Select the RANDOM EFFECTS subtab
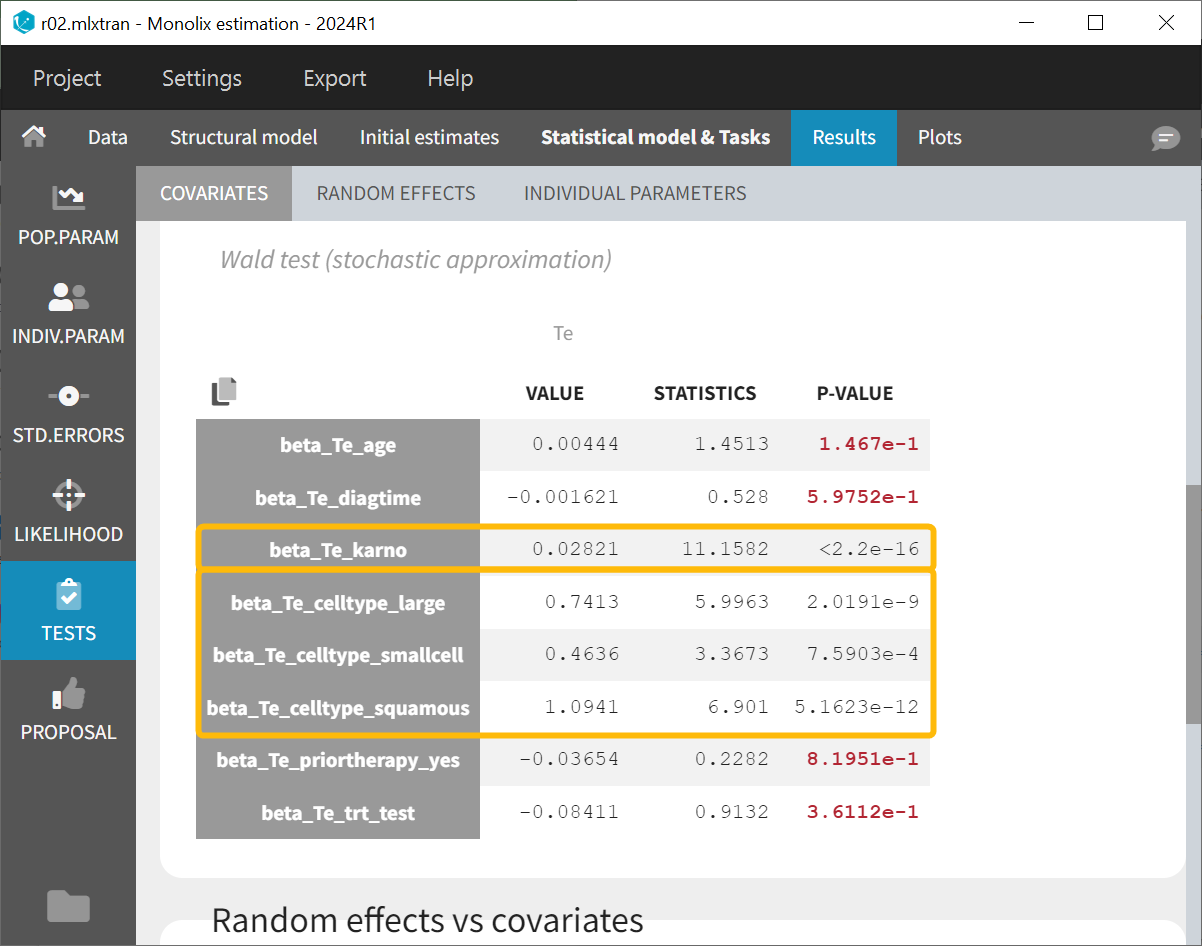The height and width of the screenshot is (946, 1202). pos(396,193)
